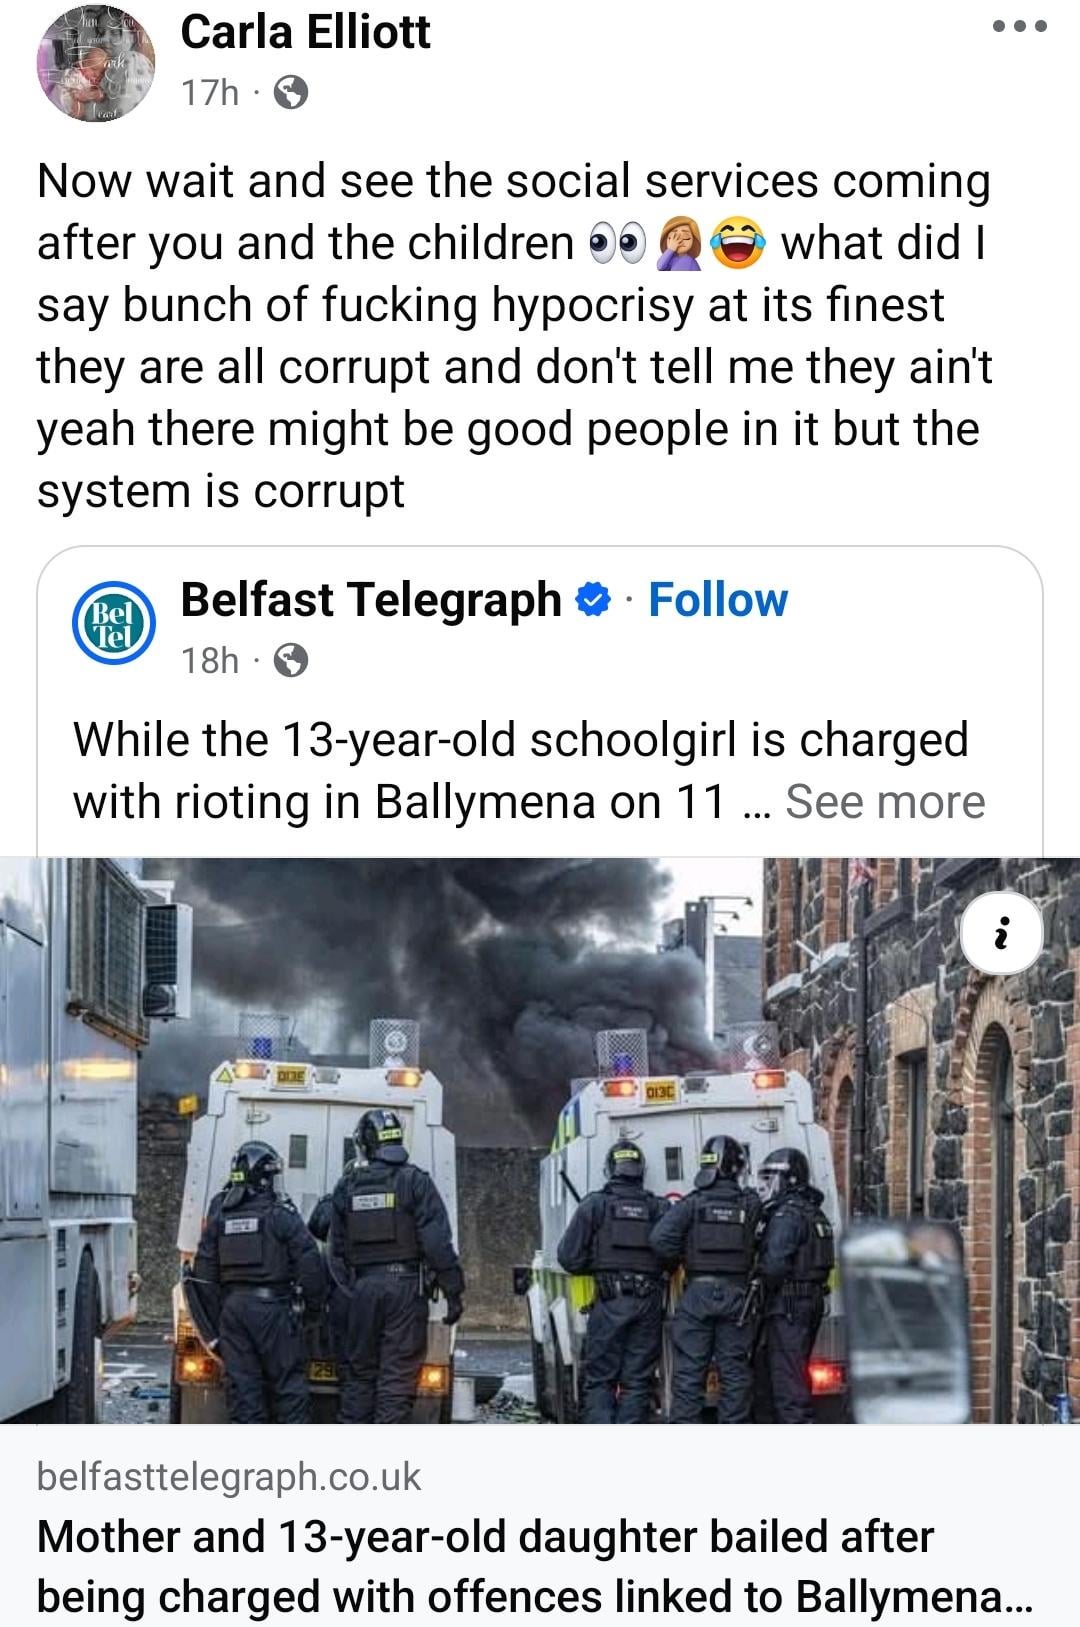Tap the blue verified badge
This screenshot has height=1627, width=1080.
click(x=594, y=600)
